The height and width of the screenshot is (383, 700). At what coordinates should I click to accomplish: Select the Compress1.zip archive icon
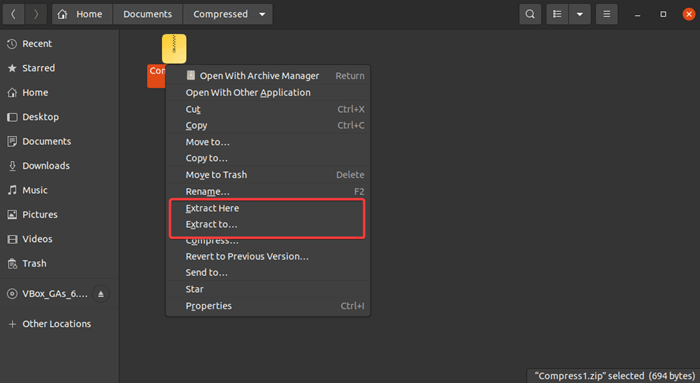(174, 49)
